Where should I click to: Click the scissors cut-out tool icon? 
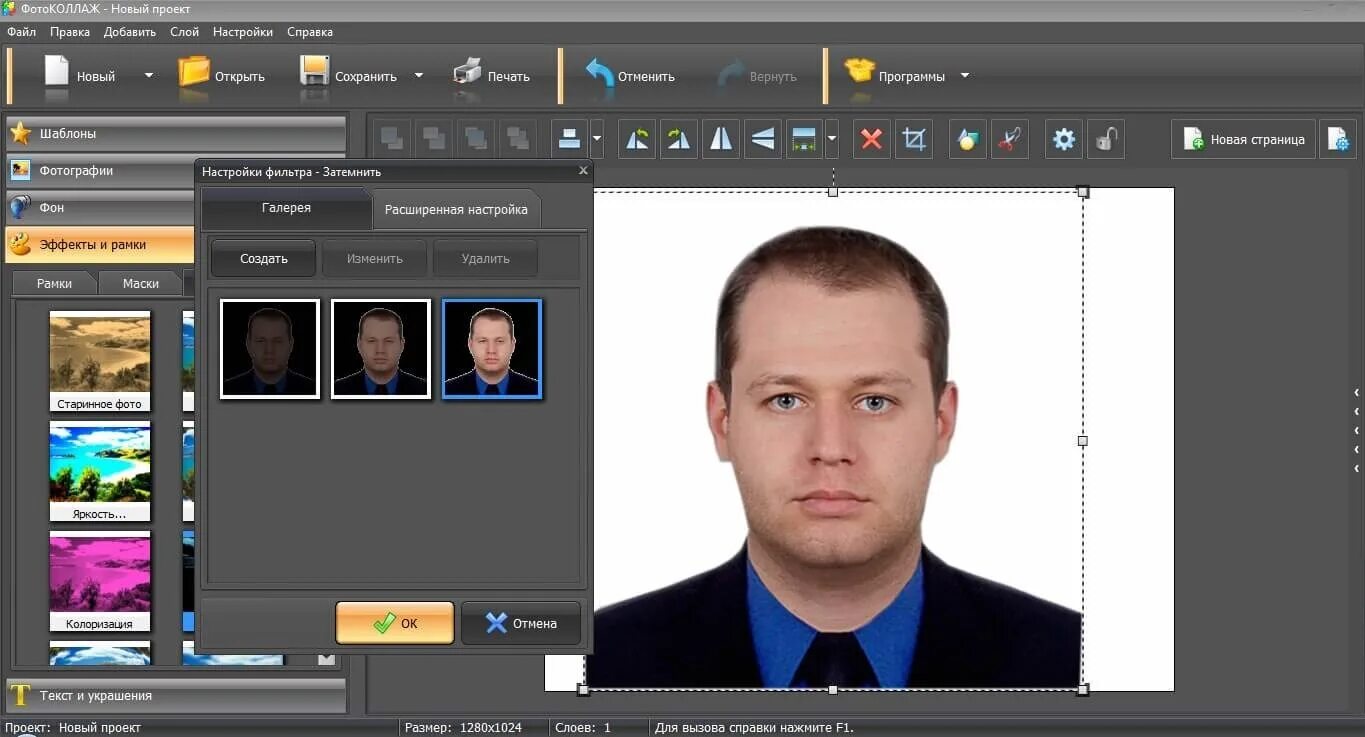coord(1010,139)
